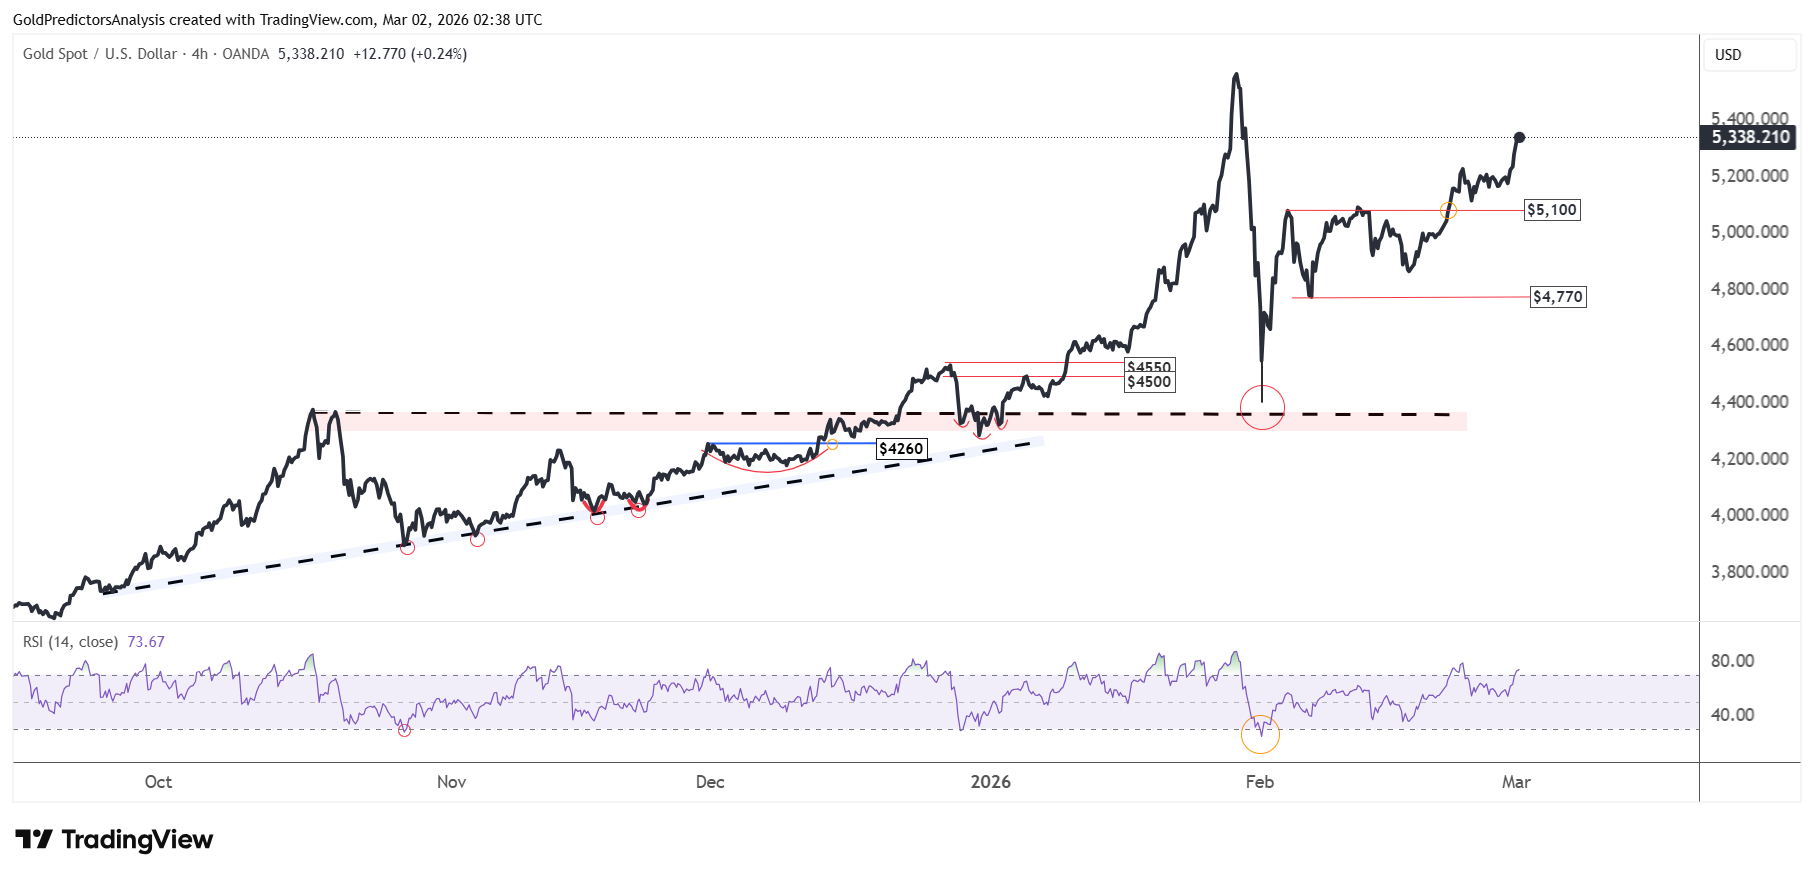The image size is (1814, 877).
Task: Click the 4,800.000 price axis label
Action: [1750, 289]
